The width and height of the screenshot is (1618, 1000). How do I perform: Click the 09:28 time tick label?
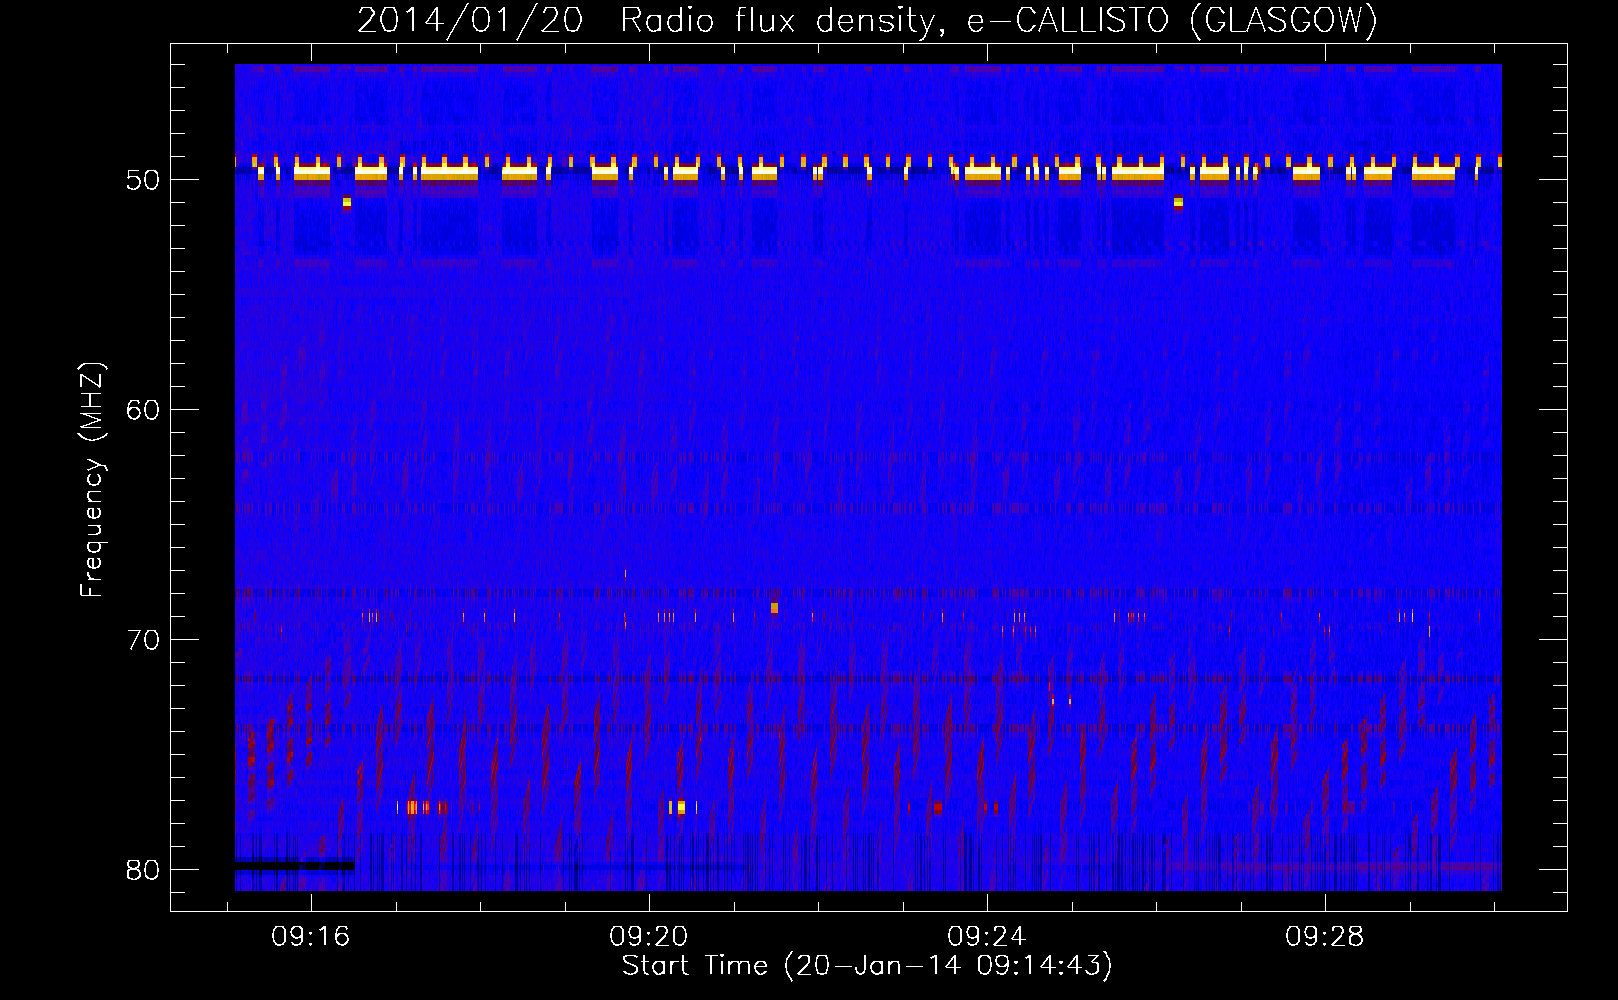click(x=1325, y=936)
